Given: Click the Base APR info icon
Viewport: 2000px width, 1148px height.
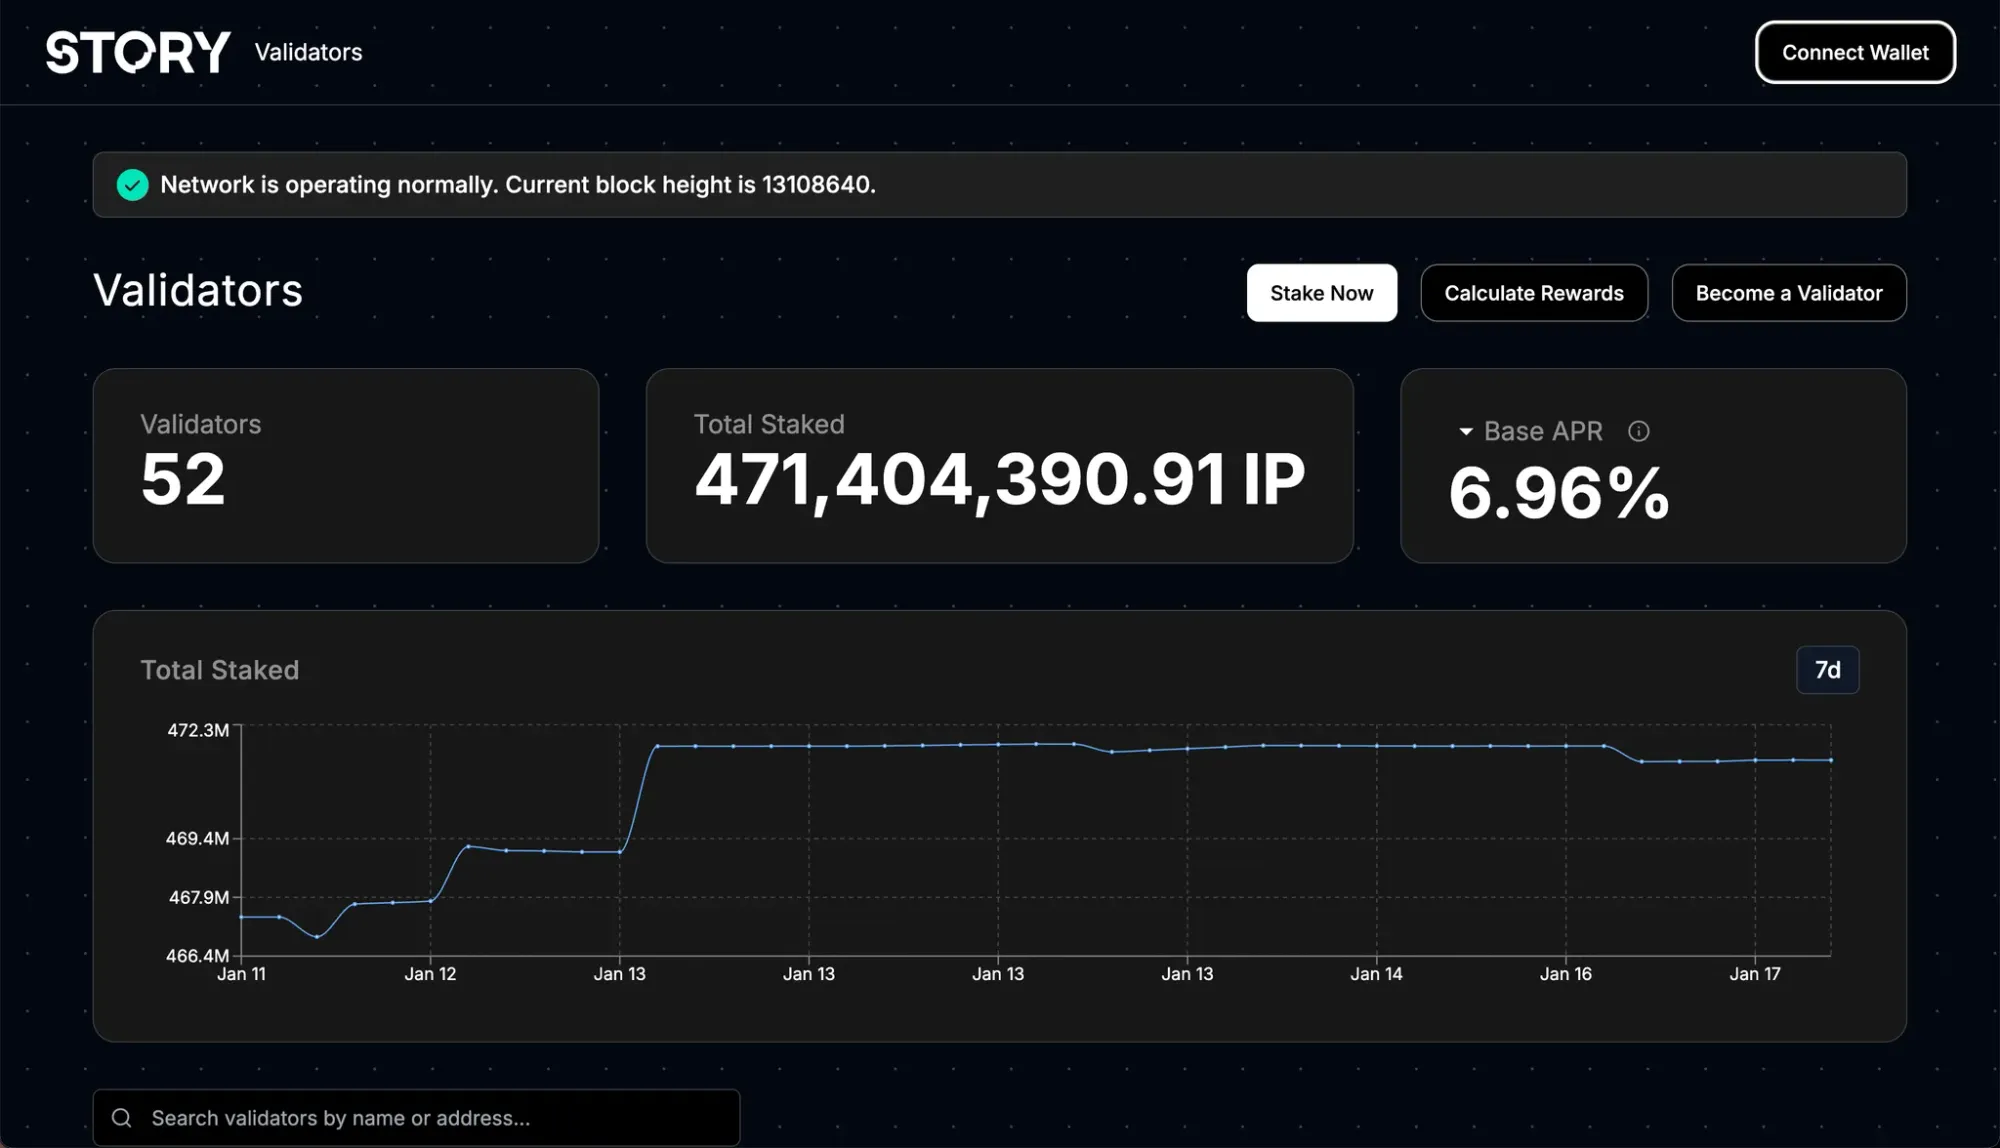Looking at the screenshot, I should click(1638, 431).
